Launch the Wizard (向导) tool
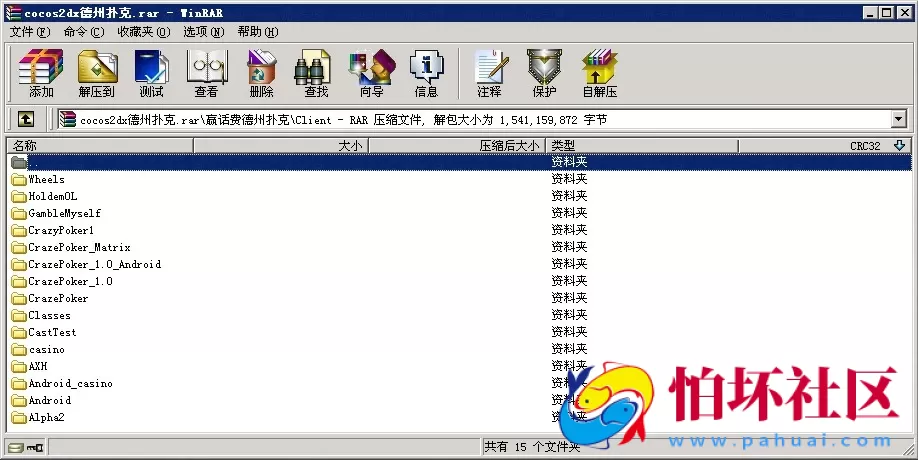Image resolution: width=918 pixels, height=460 pixels. click(x=371, y=73)
